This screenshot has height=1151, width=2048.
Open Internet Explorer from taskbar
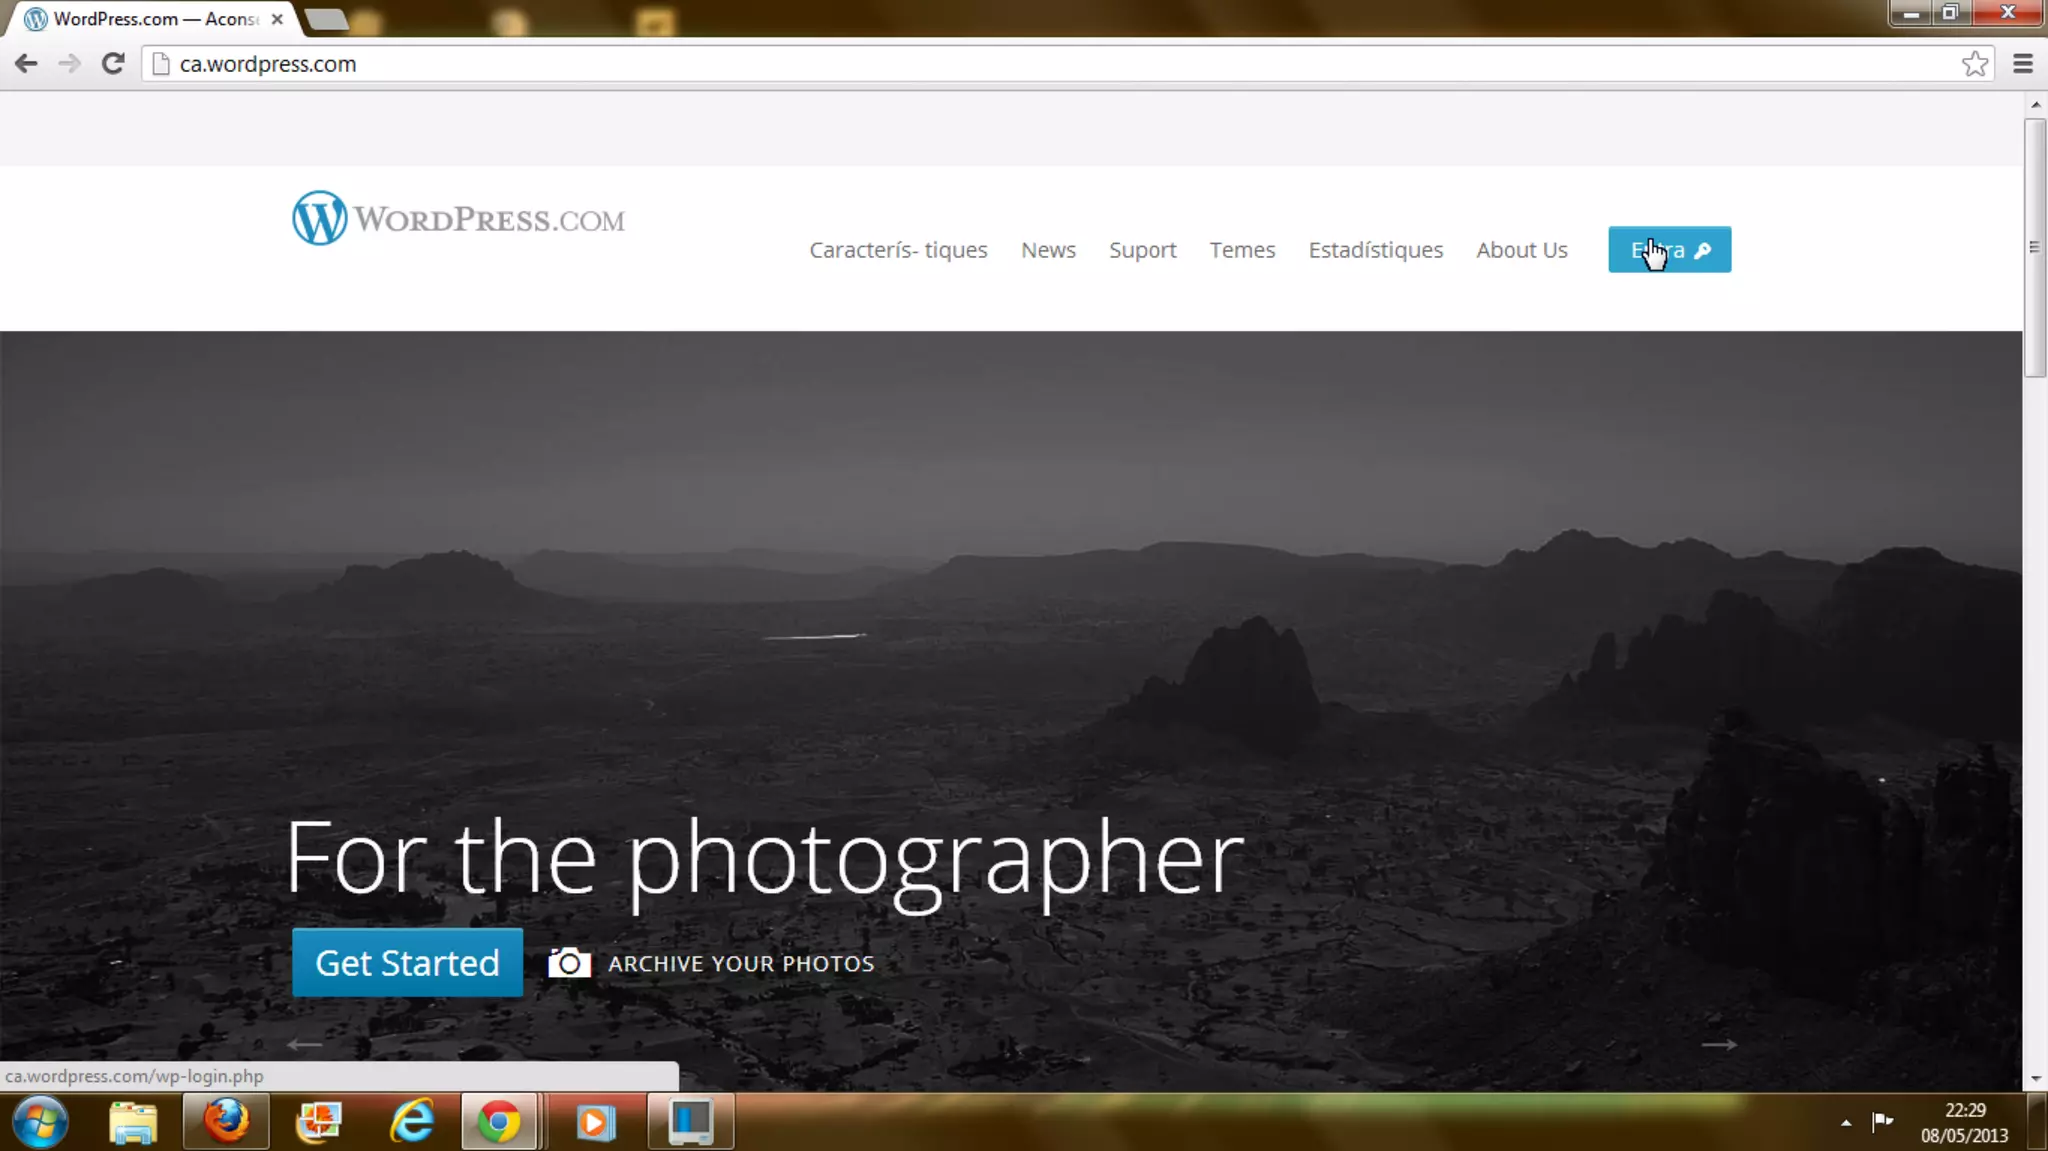point(412,1122)
